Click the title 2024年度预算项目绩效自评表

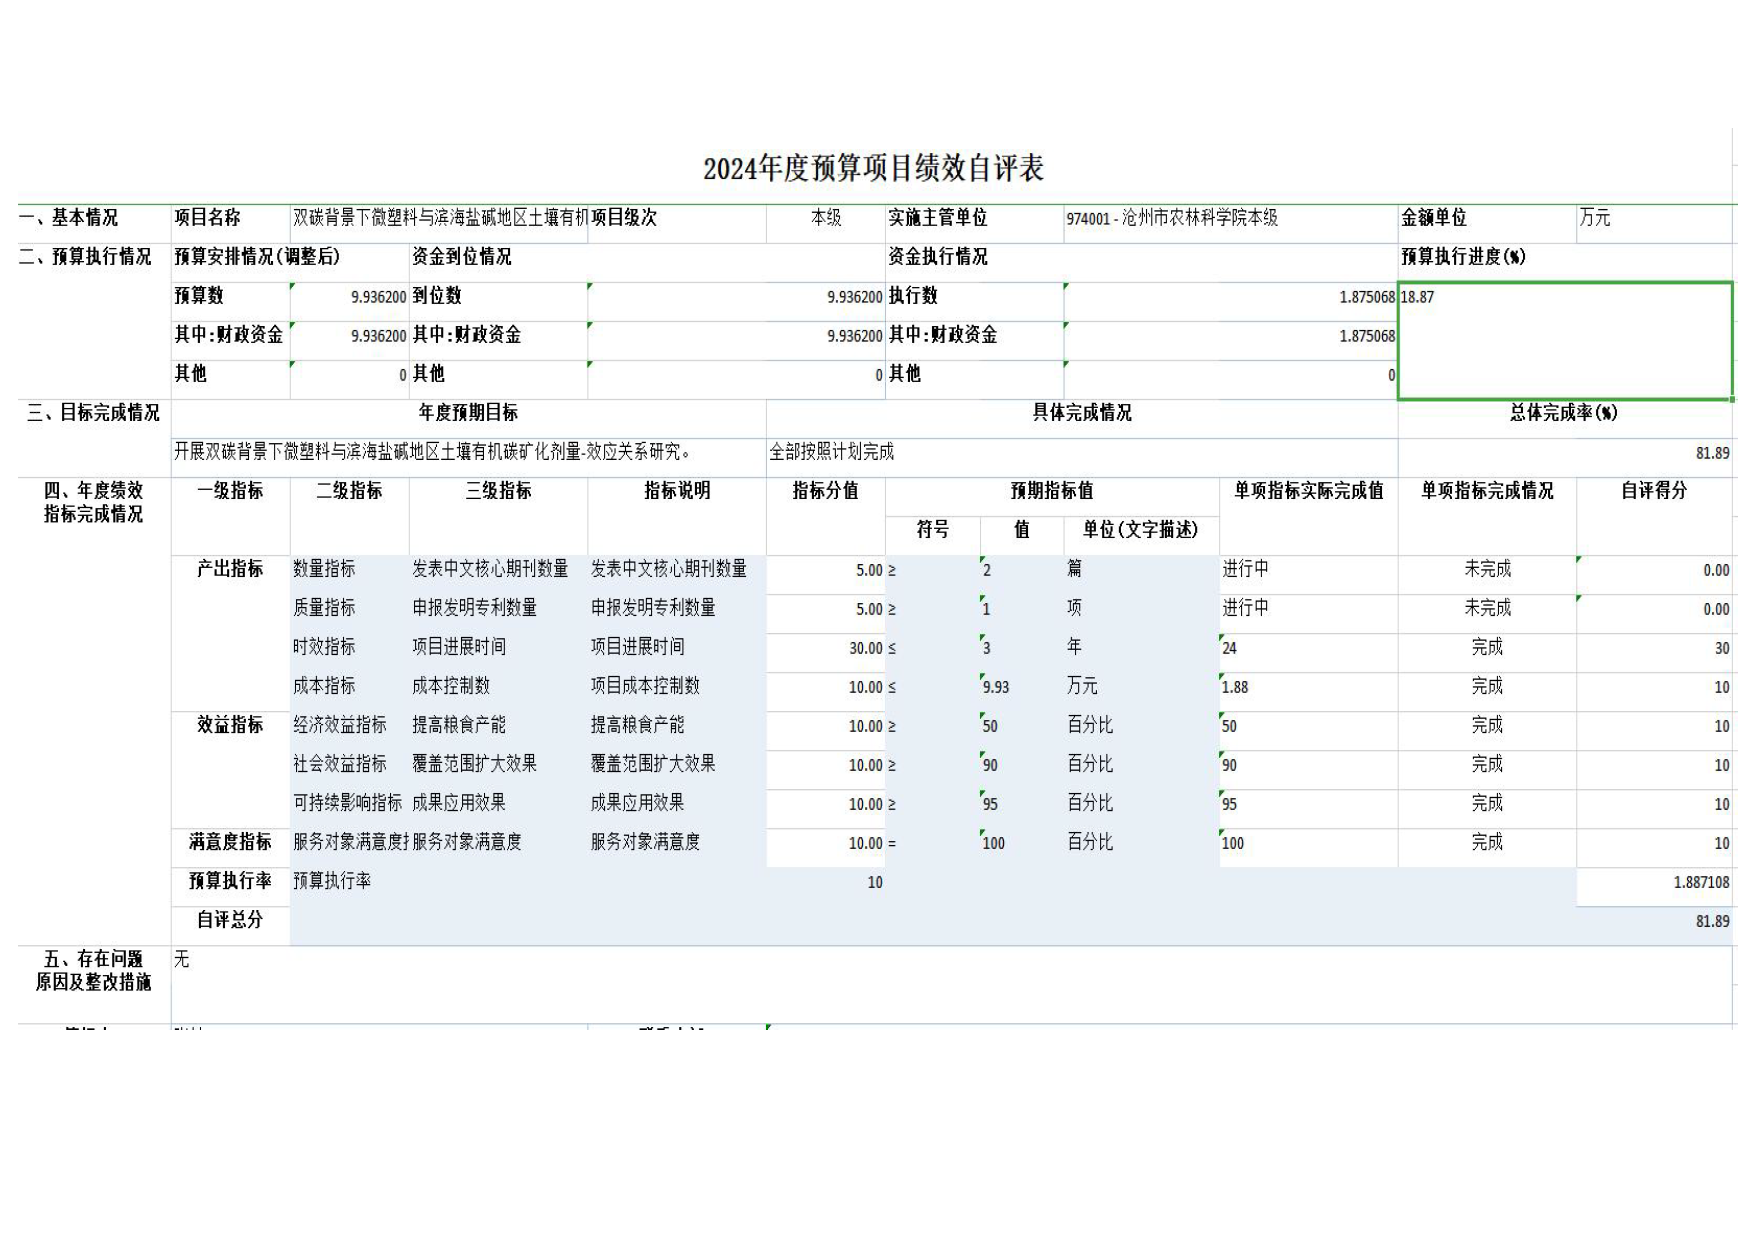click(x=873, y=168)
